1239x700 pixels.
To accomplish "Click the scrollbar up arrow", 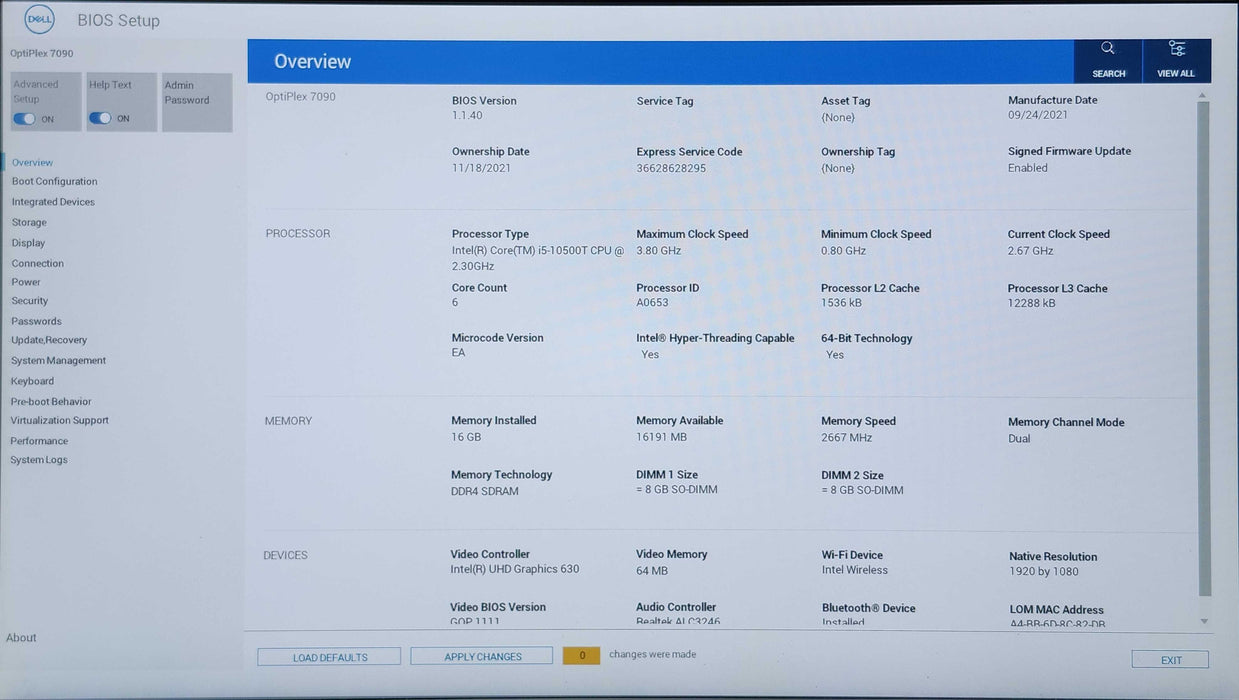I will pos(1203,95).
